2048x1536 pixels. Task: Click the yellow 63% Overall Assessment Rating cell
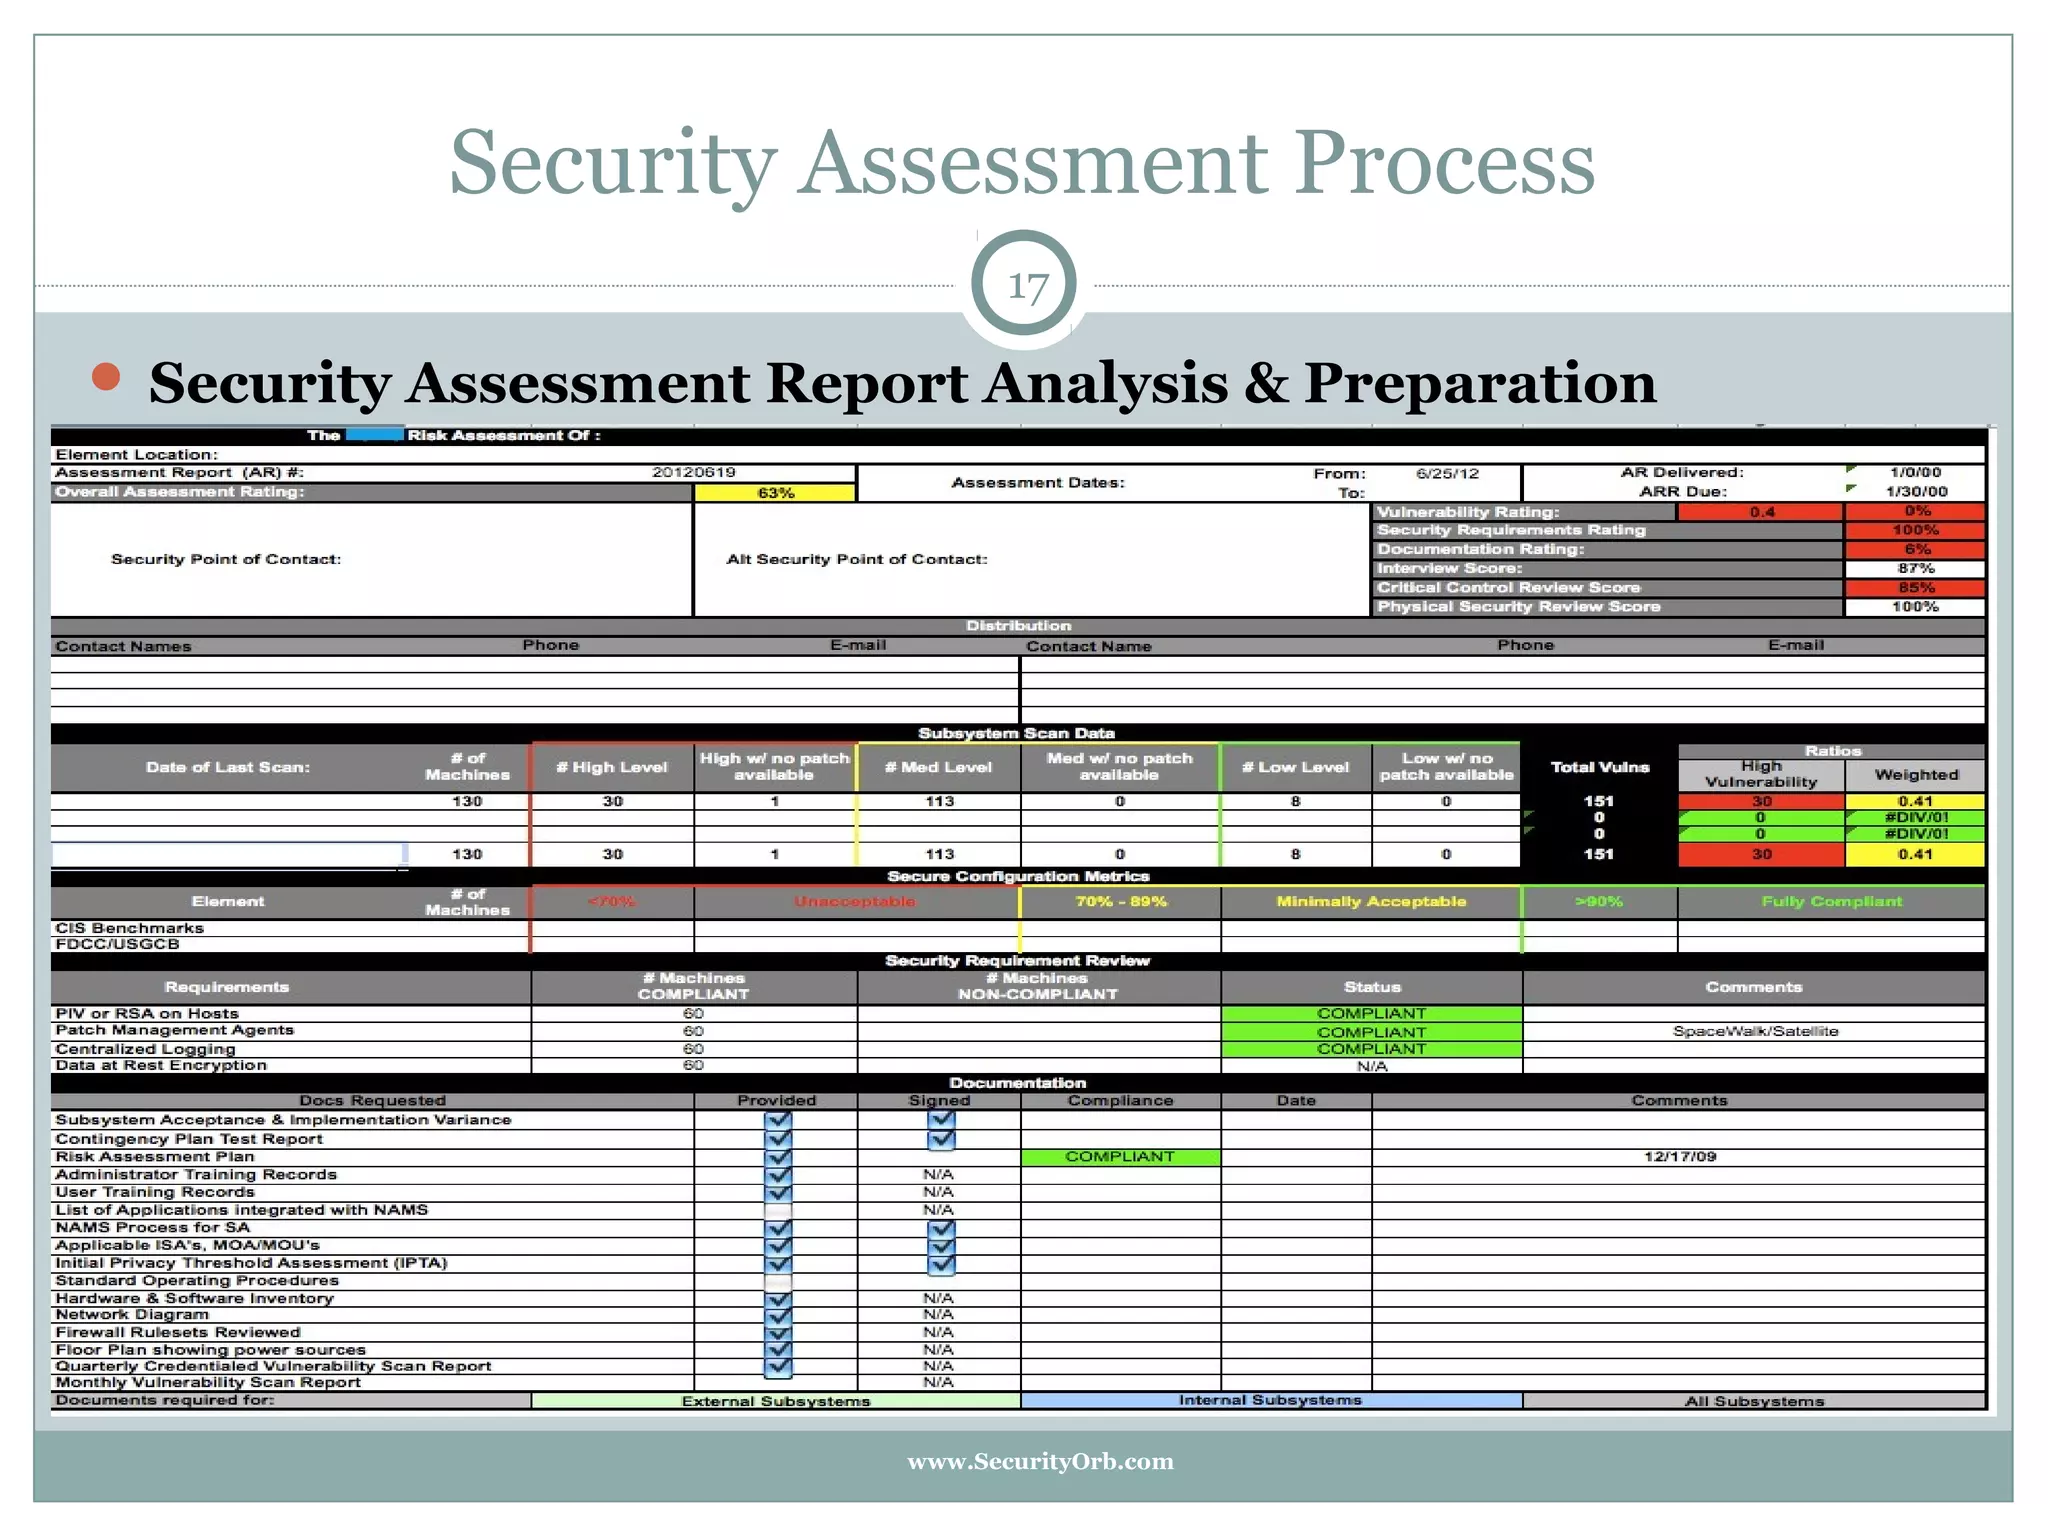point(775,493)
